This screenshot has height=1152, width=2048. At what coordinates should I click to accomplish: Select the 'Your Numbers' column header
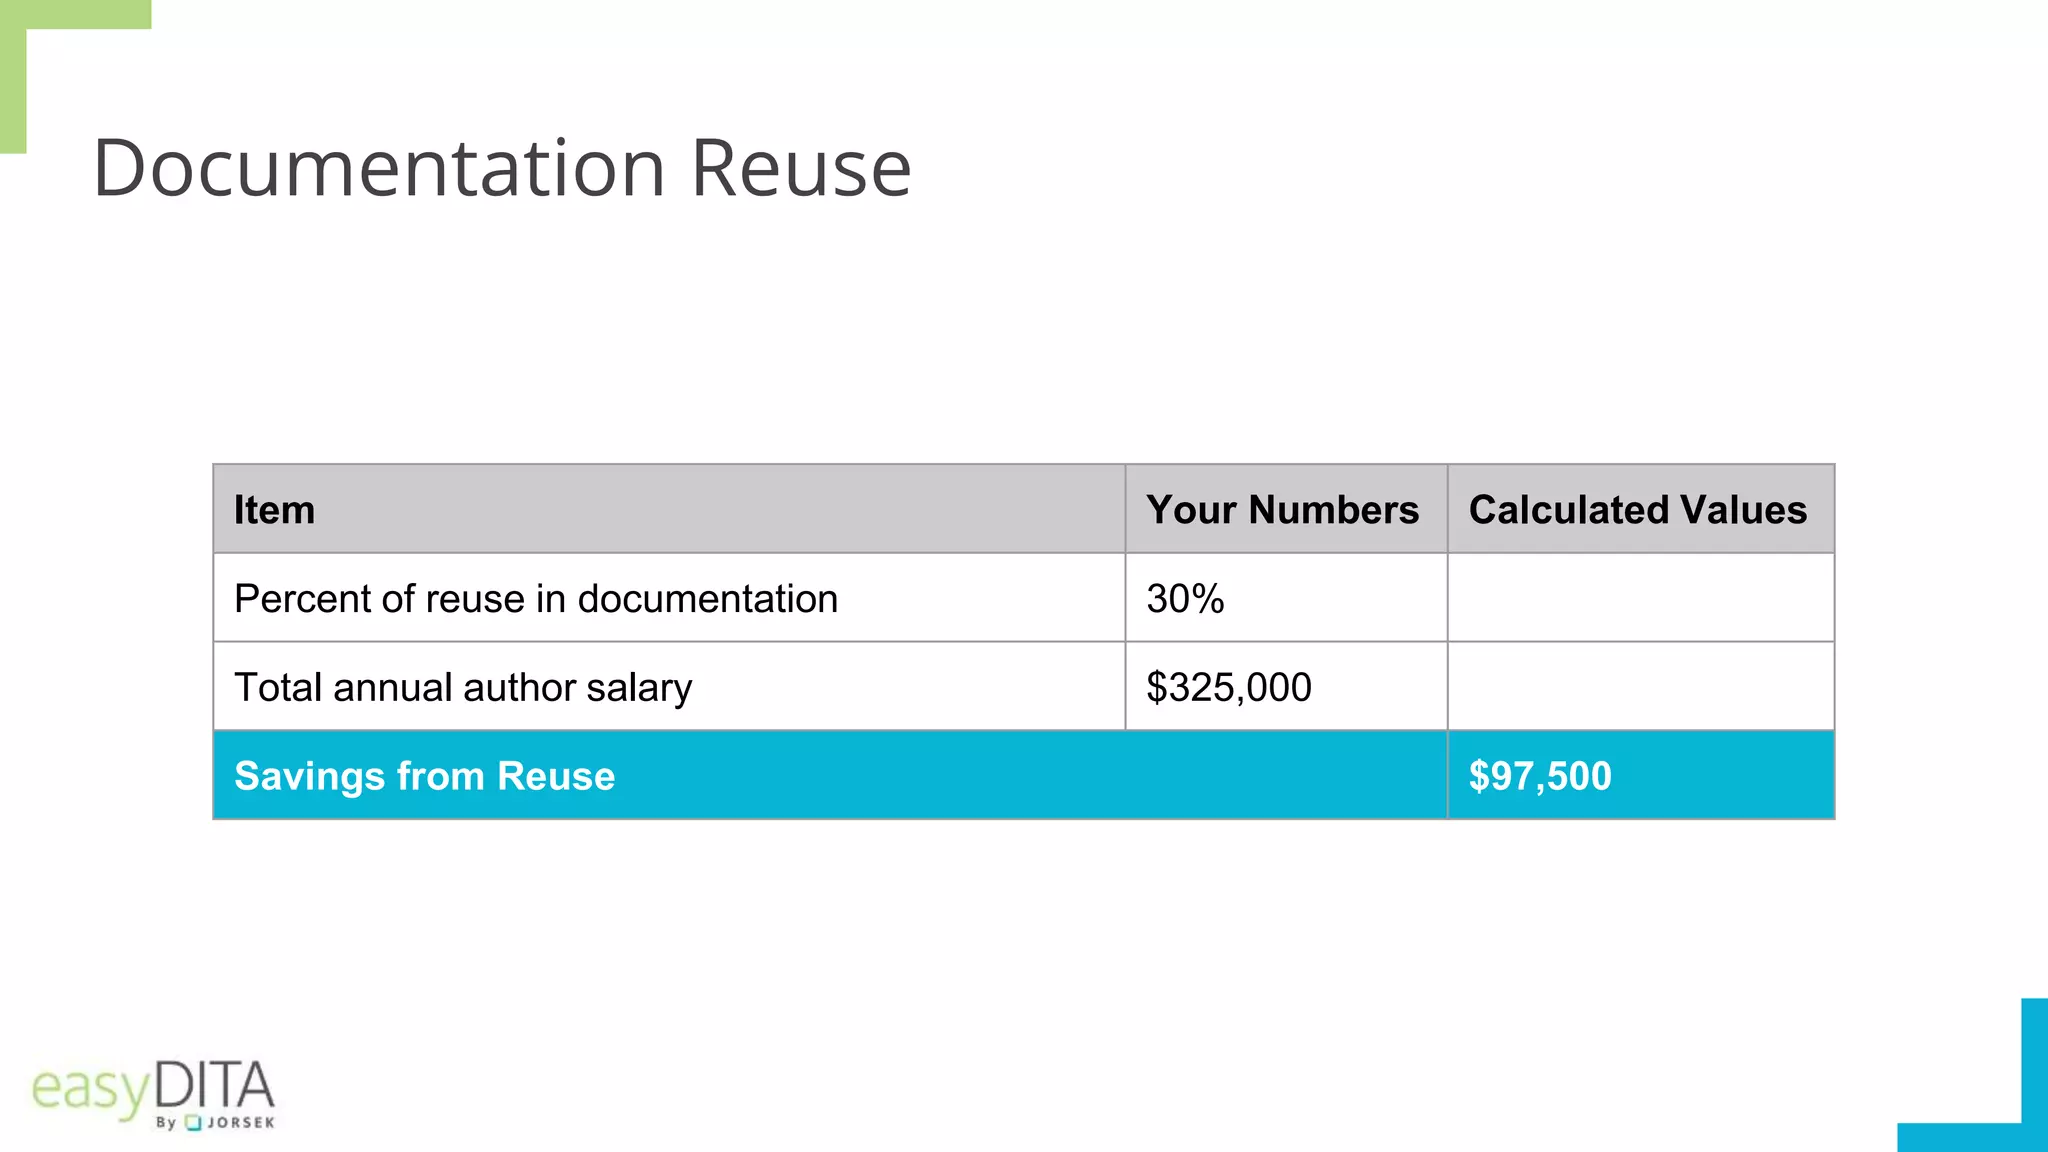1282,510
